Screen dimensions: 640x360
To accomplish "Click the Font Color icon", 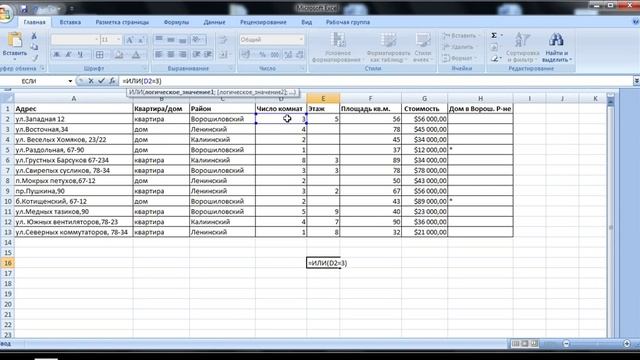I will click(136, 54).
